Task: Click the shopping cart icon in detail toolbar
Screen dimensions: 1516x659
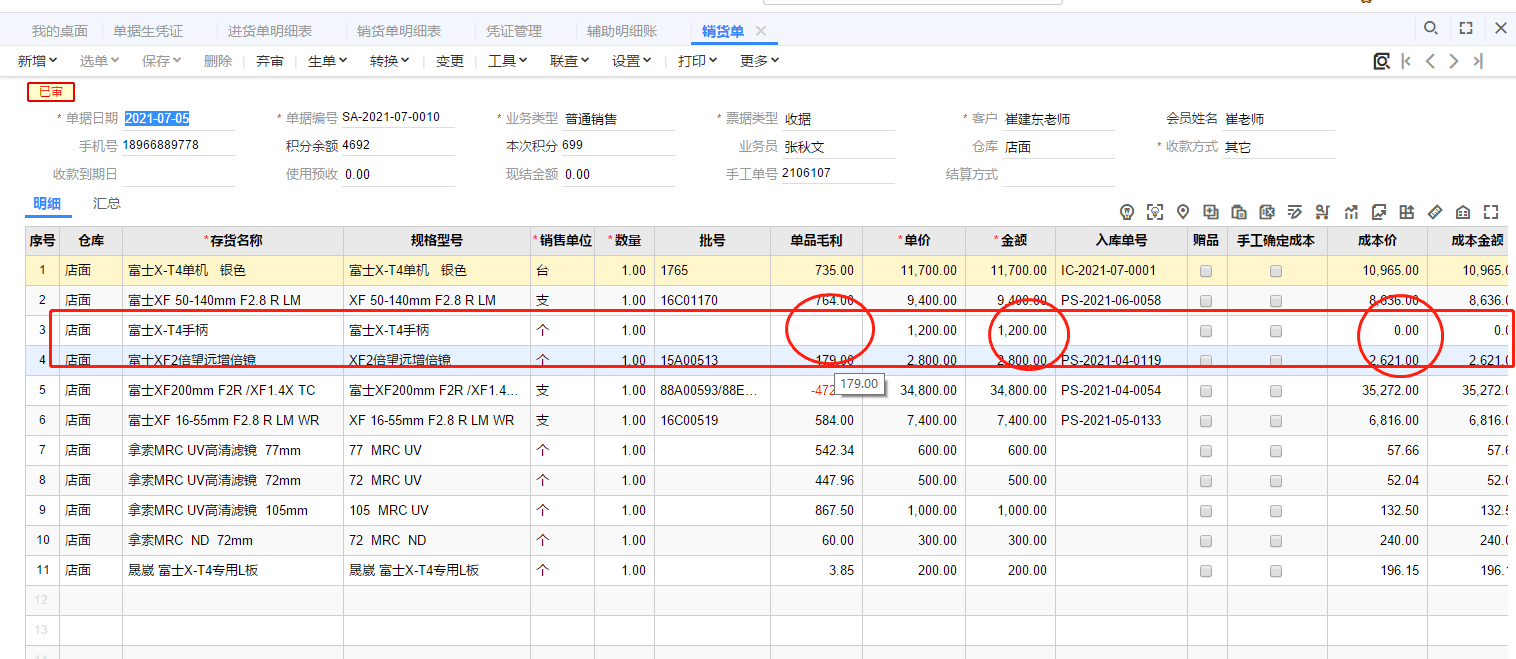Action: 1323,212
